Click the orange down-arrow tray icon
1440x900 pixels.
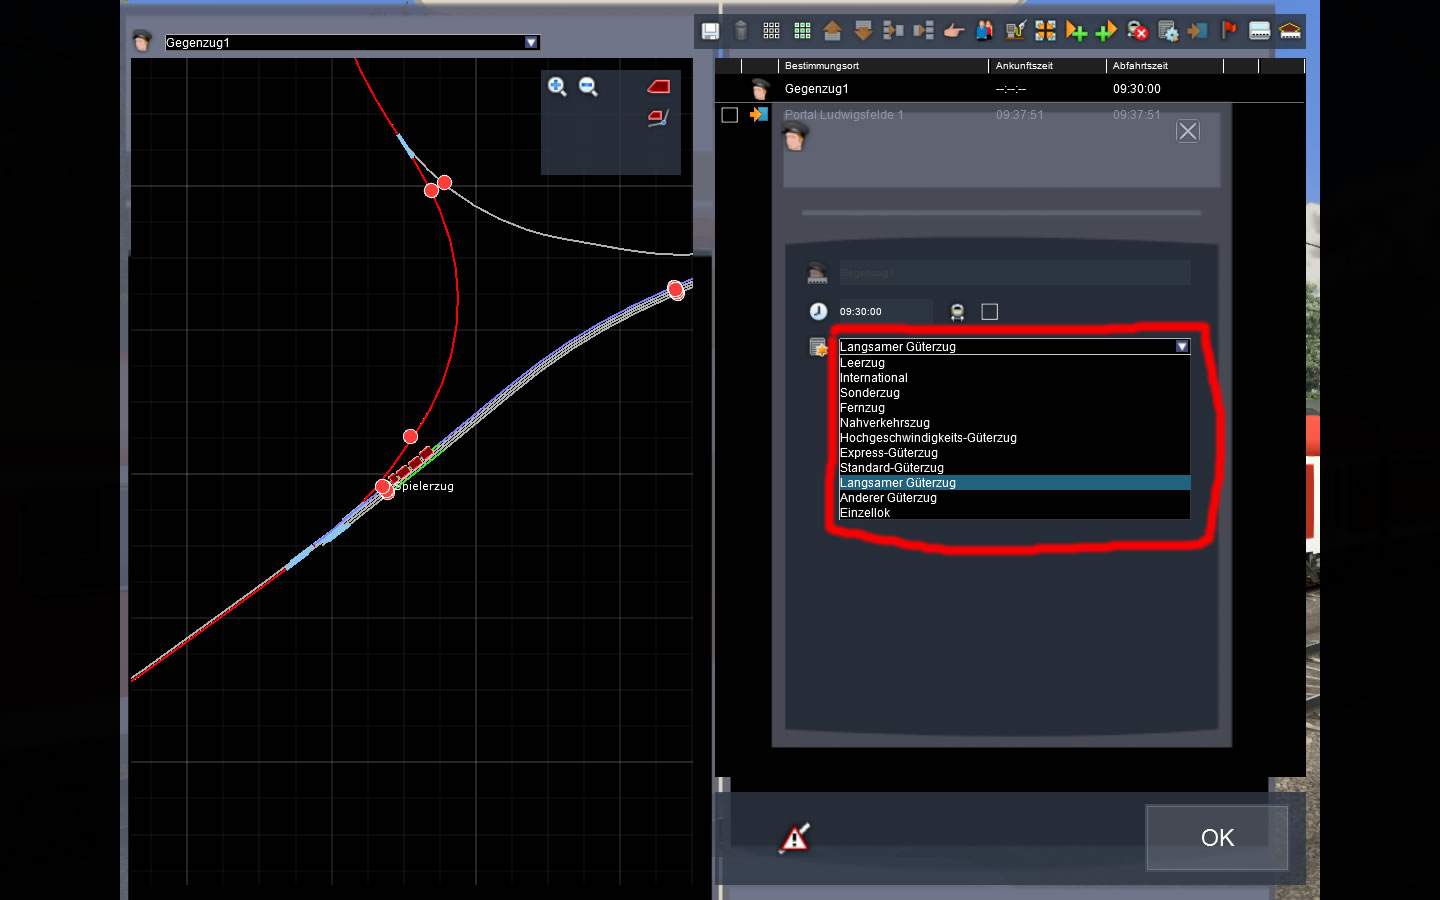point(863,31)
